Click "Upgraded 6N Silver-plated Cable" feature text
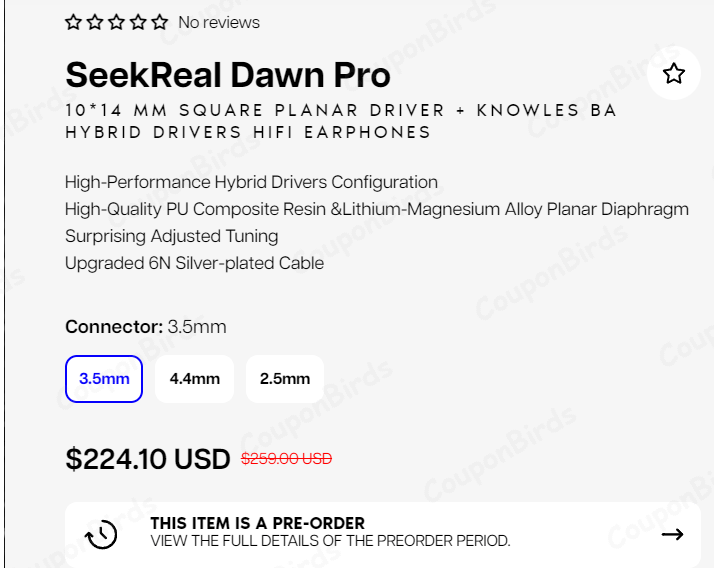 [194, 263]
